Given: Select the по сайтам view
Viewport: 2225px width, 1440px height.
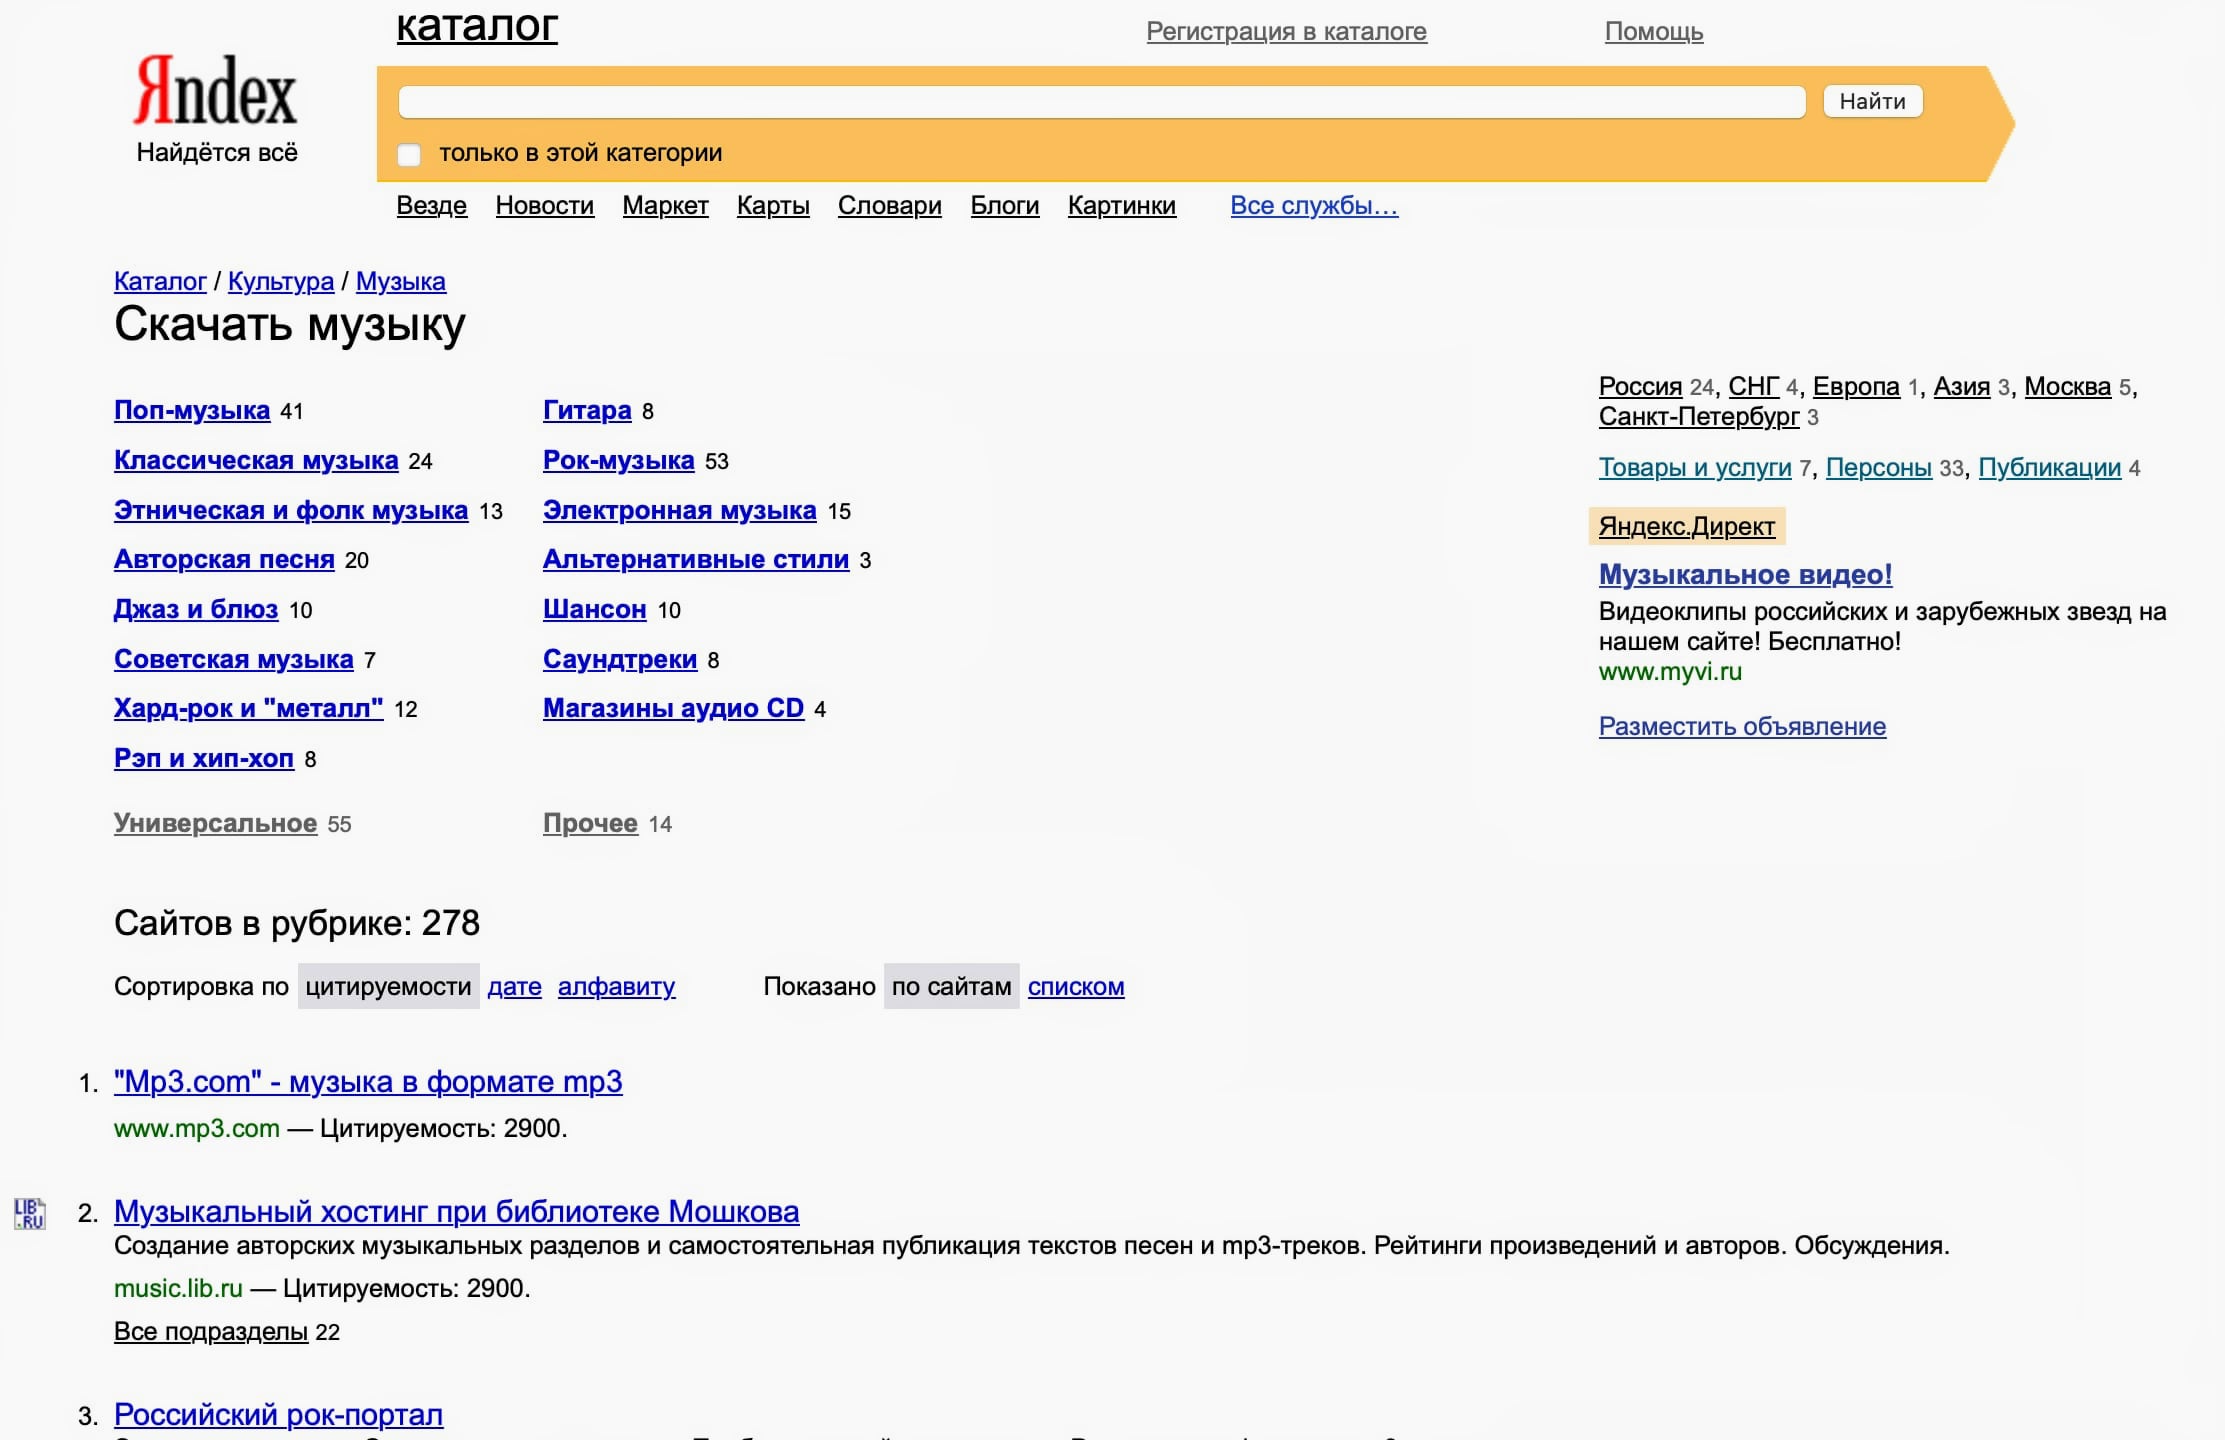Looking at the screenshot, I should click(952, 987).
